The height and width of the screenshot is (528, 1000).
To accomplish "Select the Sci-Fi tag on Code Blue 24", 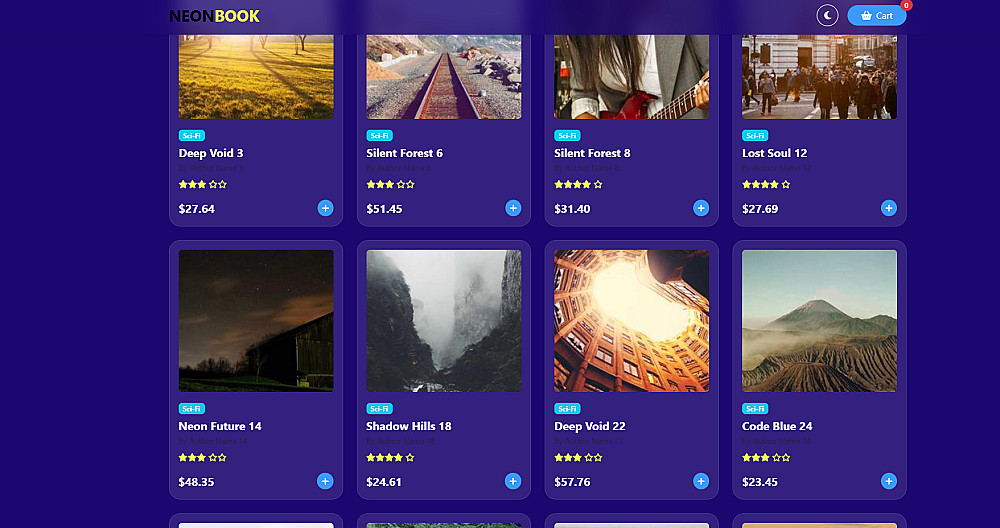I will [755, 408].
